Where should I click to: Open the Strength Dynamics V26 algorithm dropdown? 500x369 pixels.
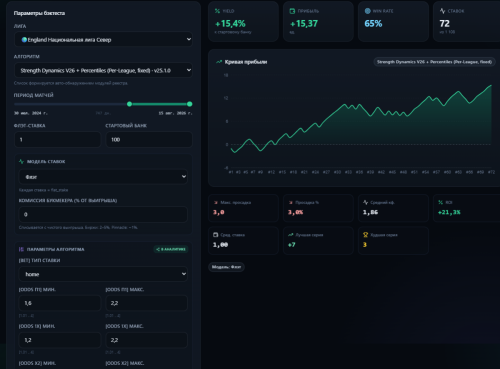click(103, 70)
